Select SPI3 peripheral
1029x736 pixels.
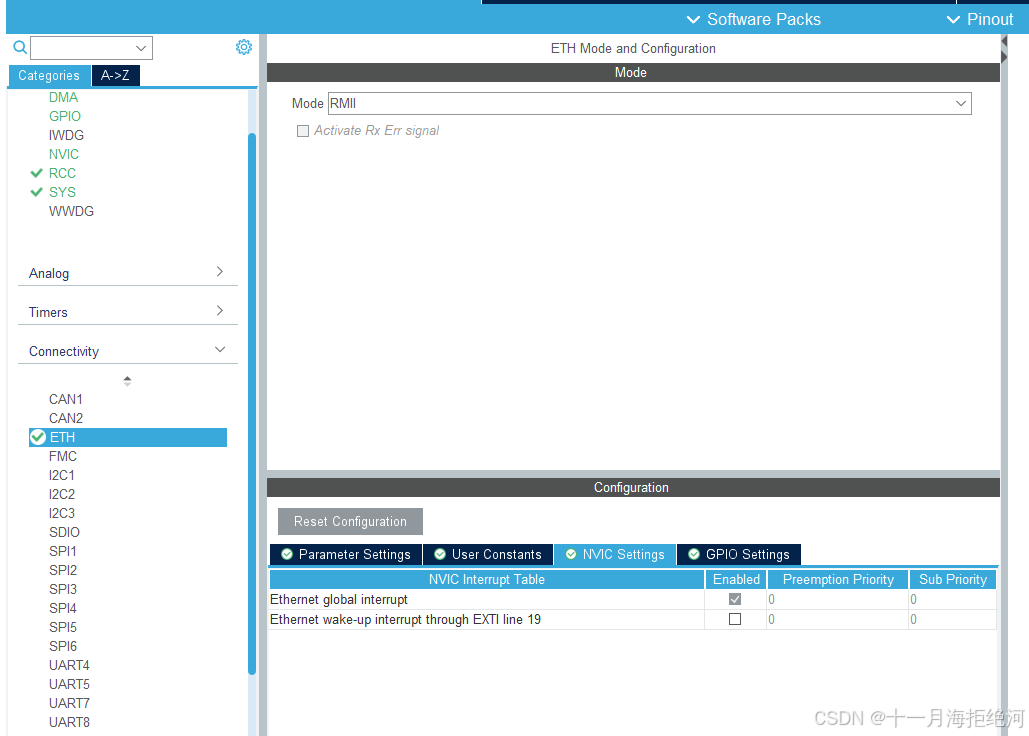(x=63, y=589)
